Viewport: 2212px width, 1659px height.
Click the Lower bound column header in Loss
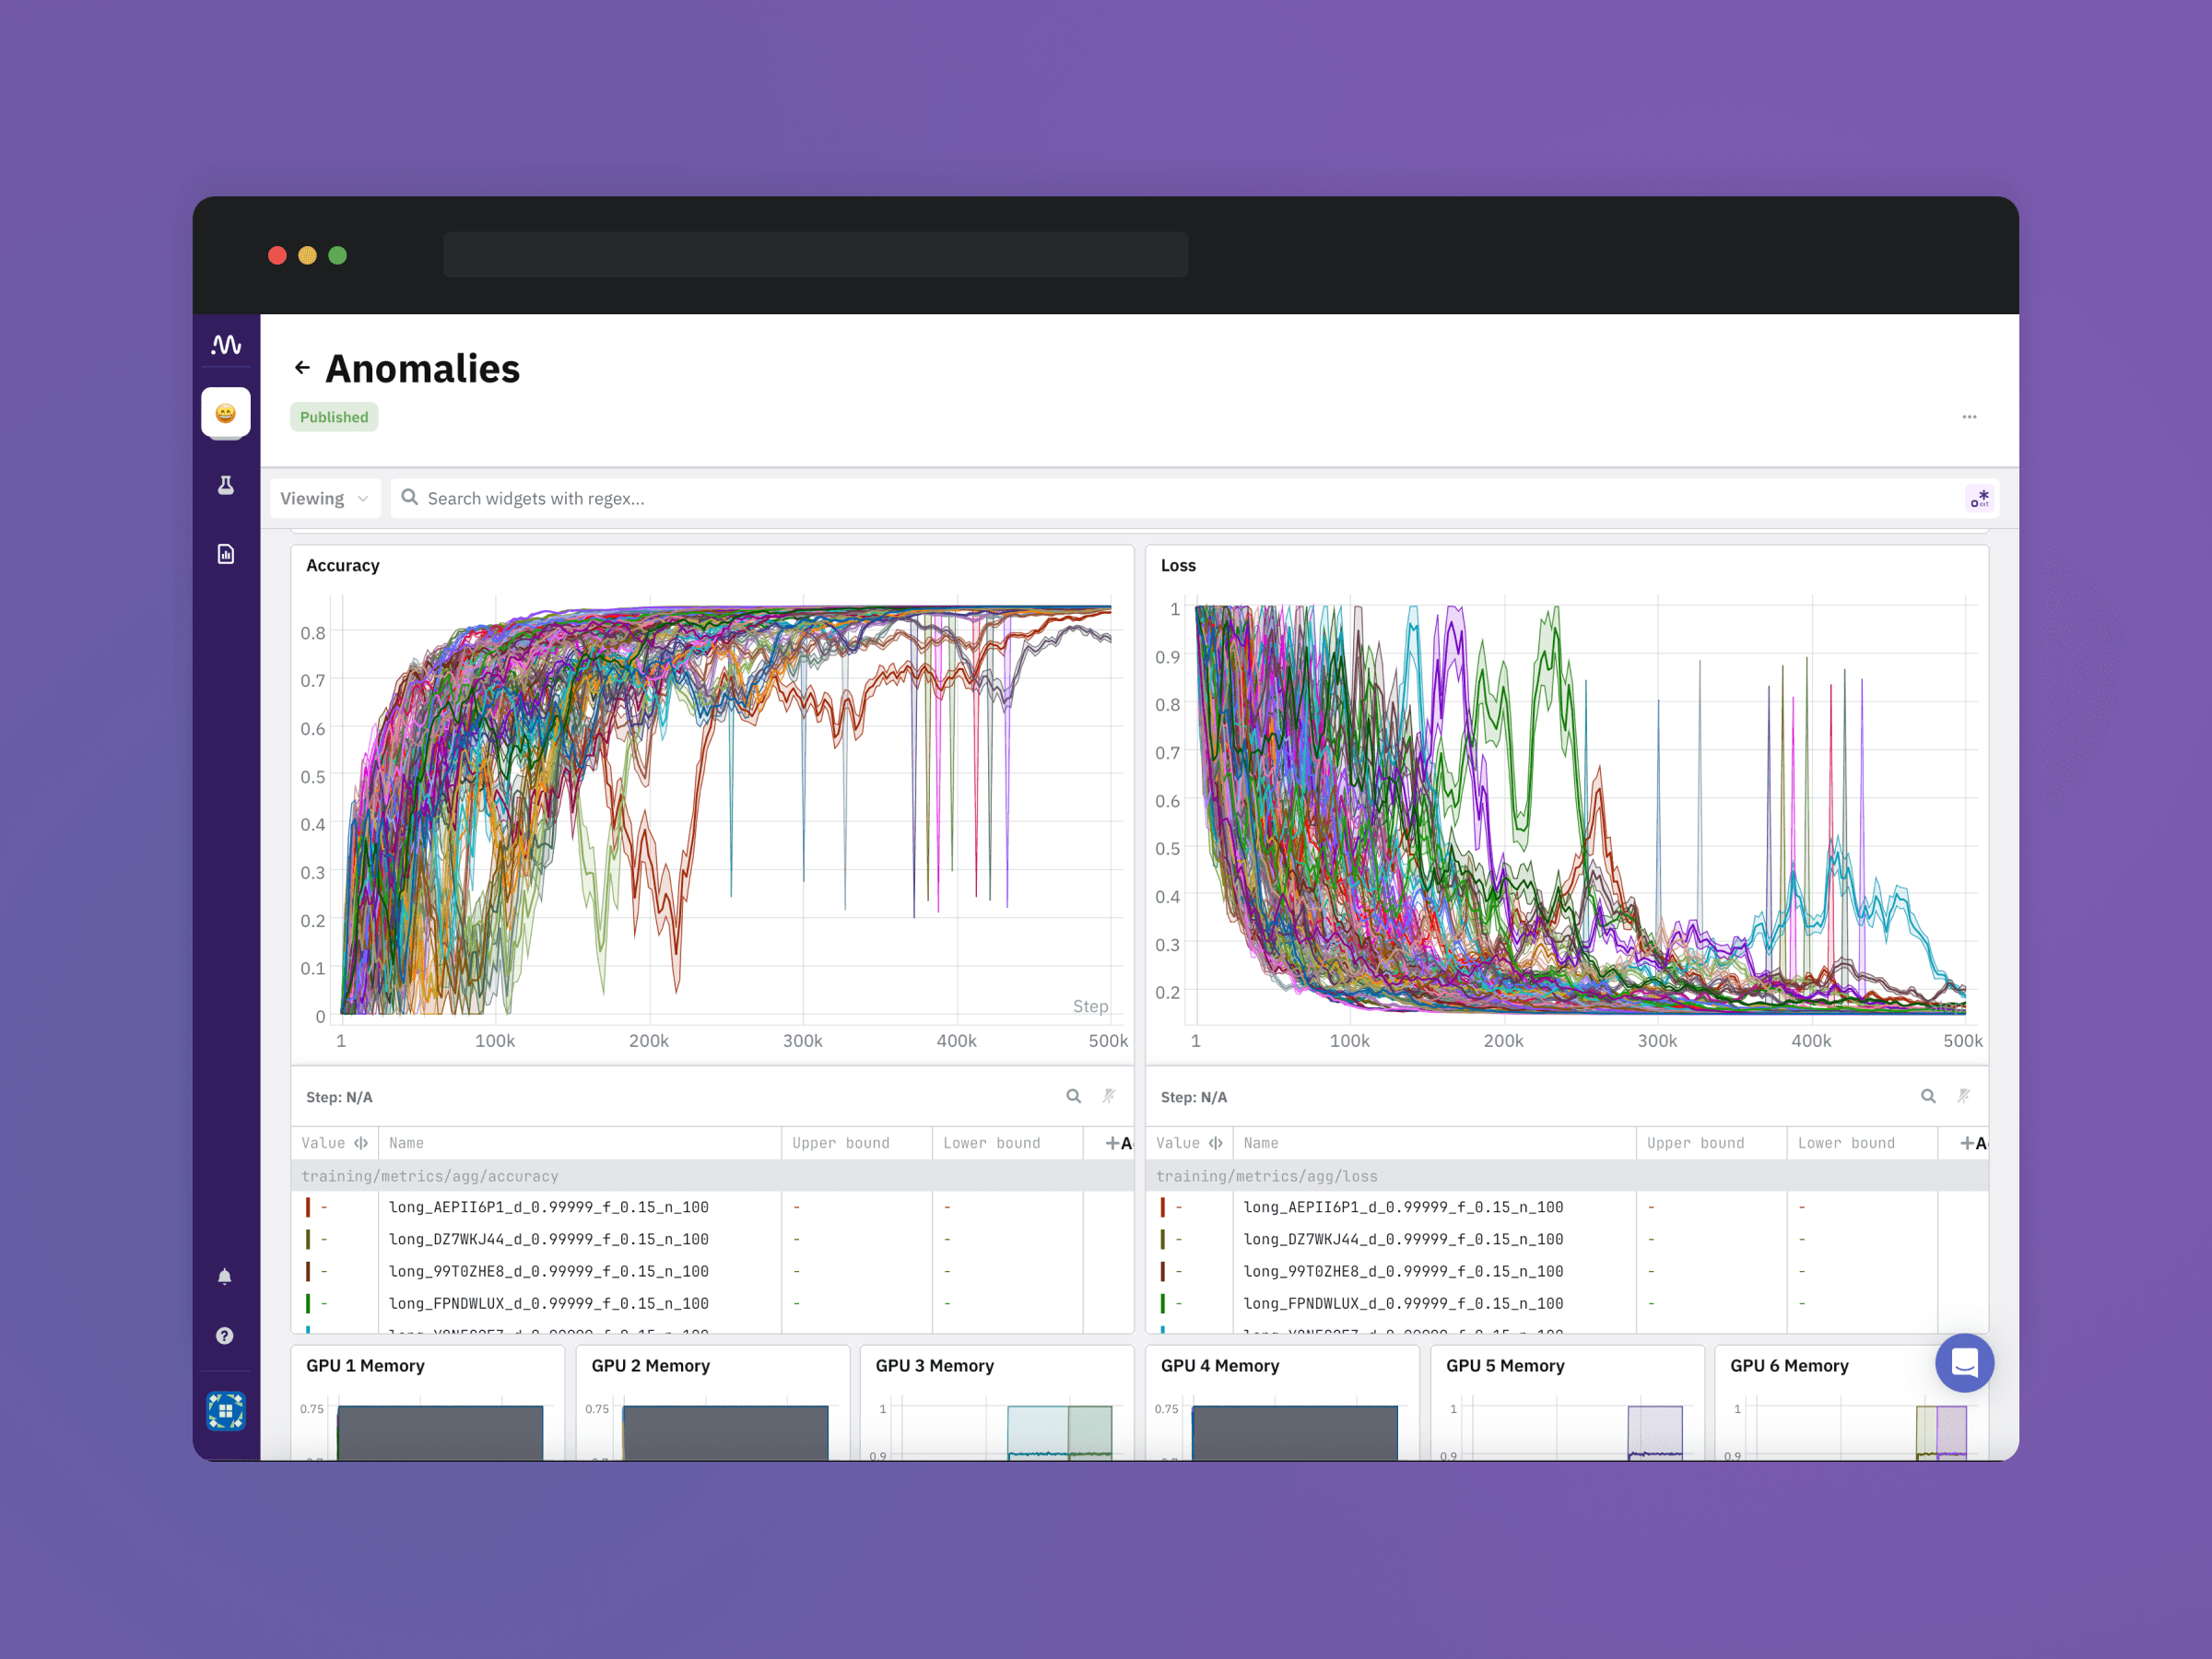pos(1845,1143)
